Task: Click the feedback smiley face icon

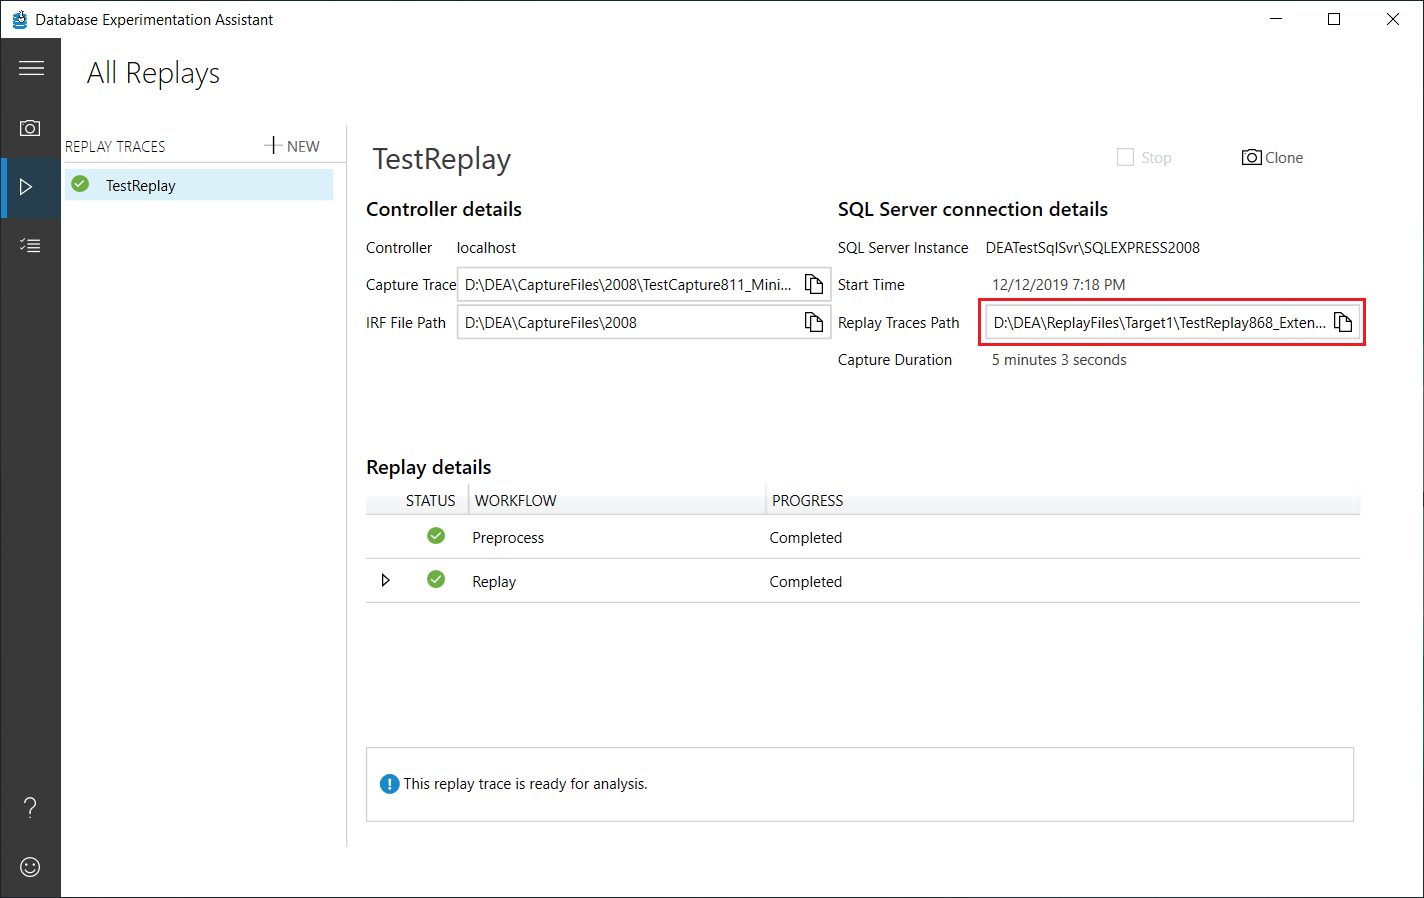Action: click(x=30, y=867)
